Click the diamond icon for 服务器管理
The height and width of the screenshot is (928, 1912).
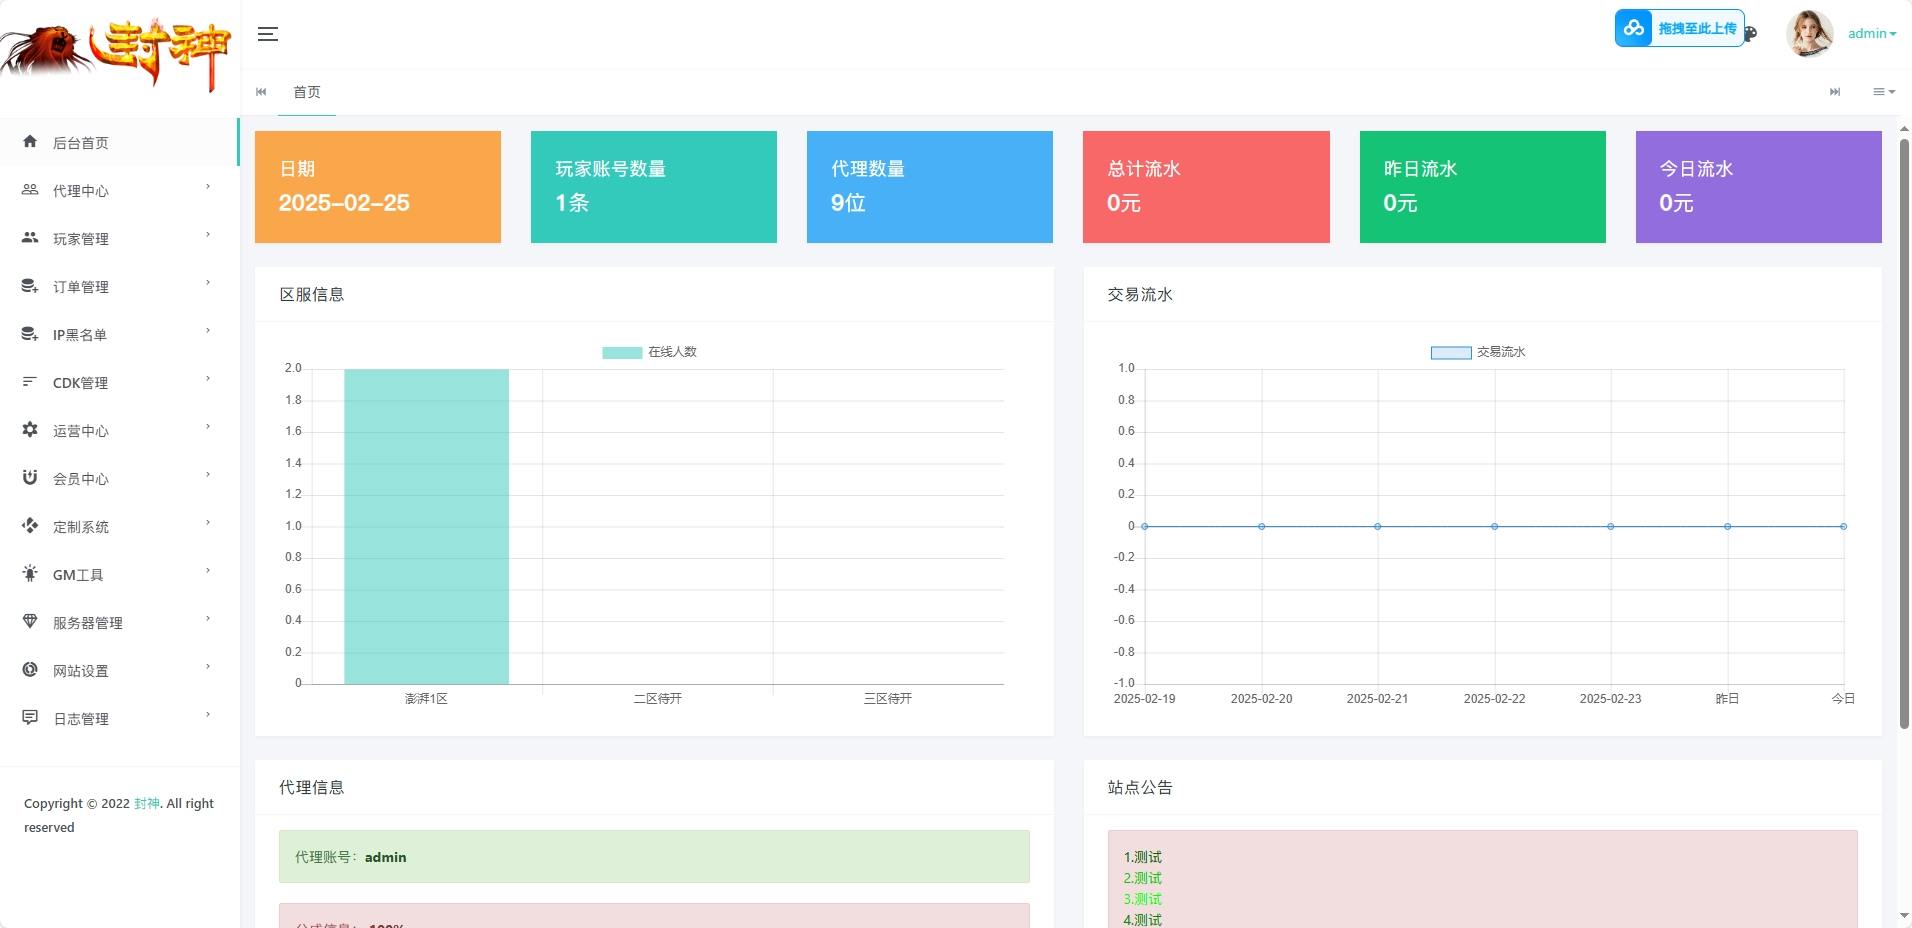tap(30, 622)
